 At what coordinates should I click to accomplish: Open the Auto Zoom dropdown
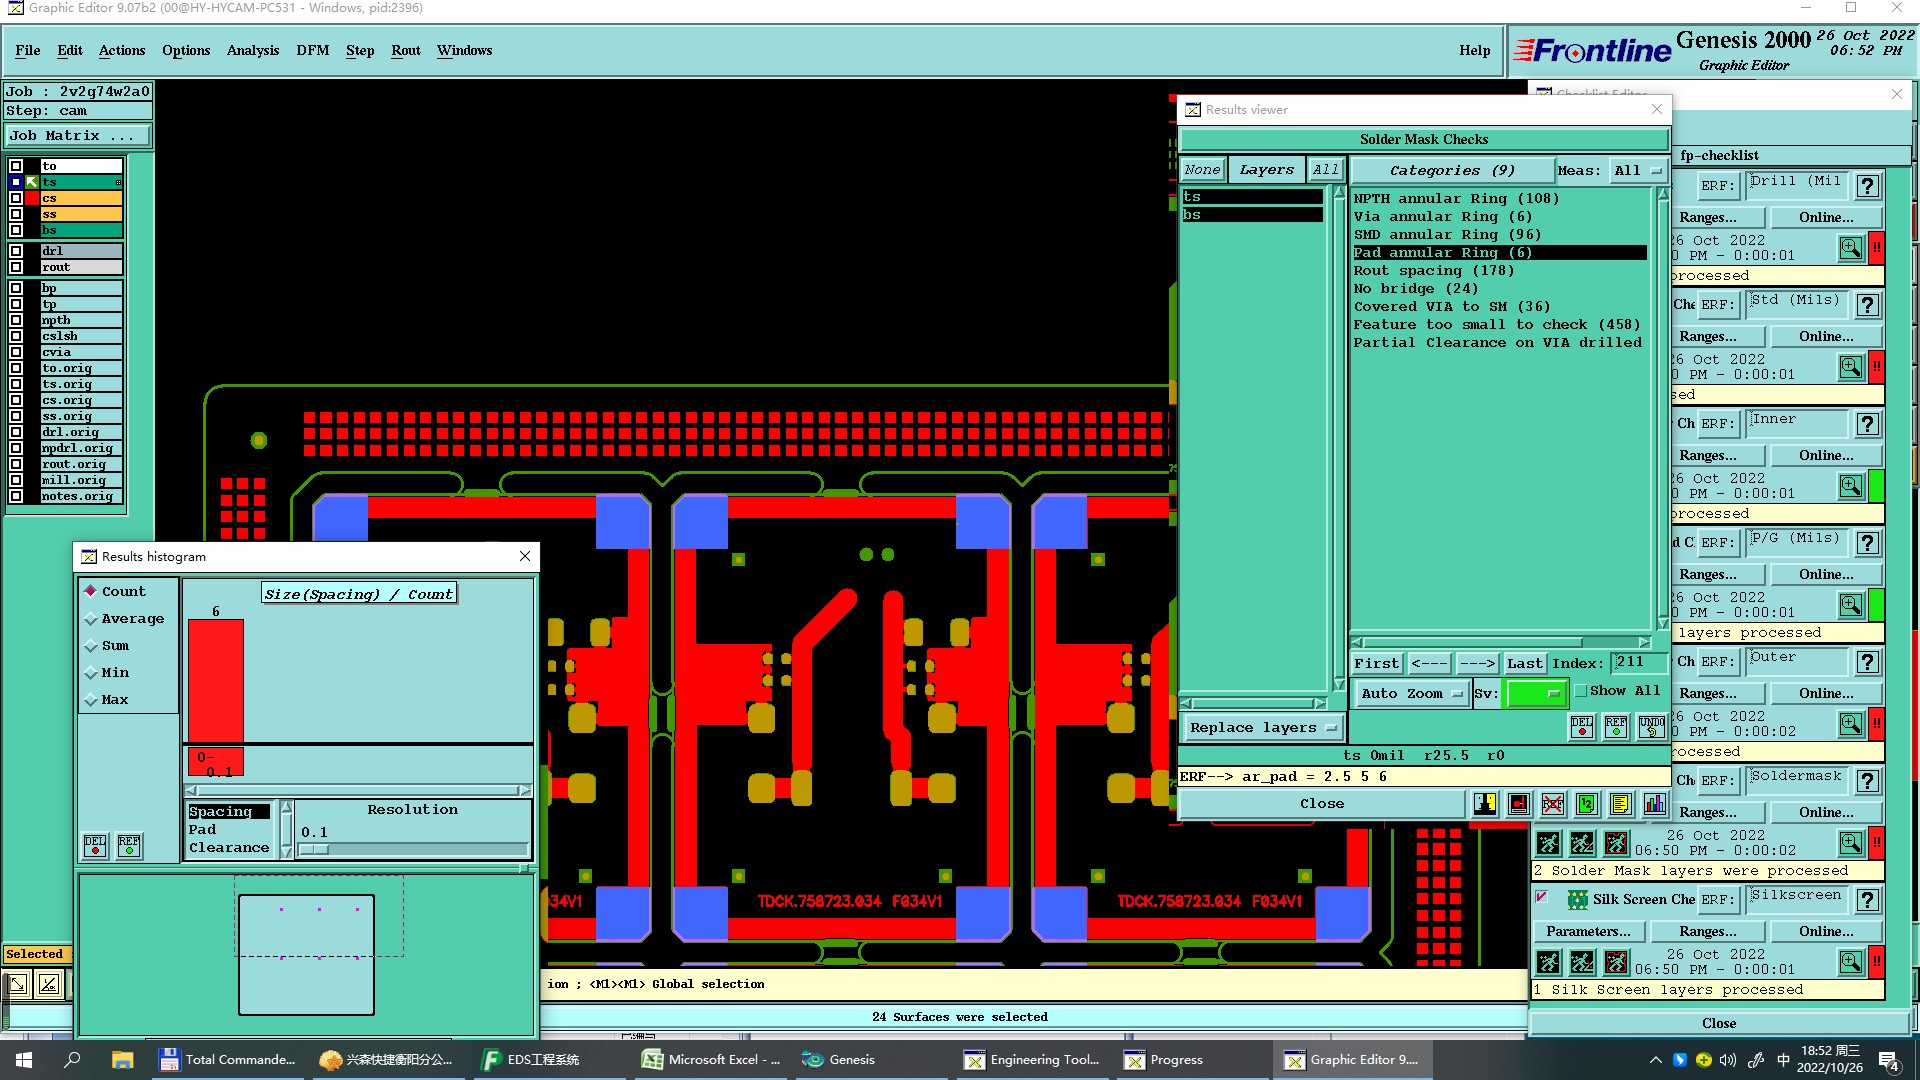1411,693
